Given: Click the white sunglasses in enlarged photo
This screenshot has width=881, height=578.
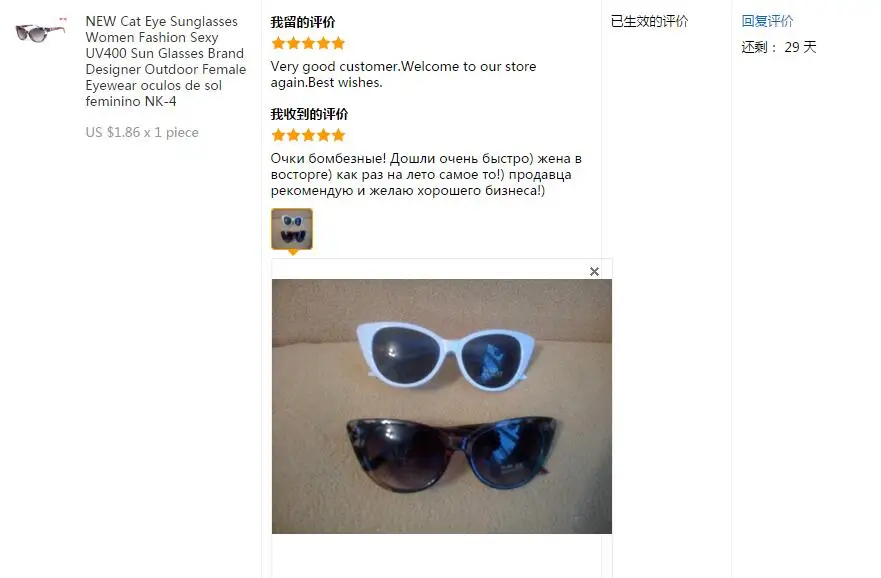Looking at the screenshot, I should 446,355.
